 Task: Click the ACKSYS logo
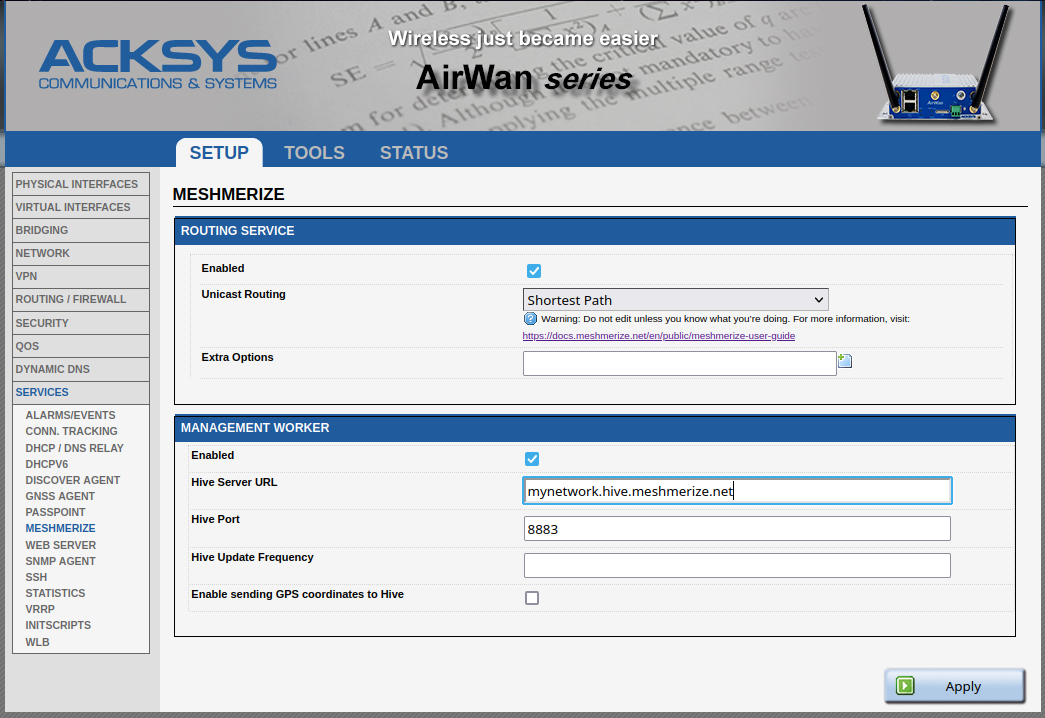coord(158,65)
